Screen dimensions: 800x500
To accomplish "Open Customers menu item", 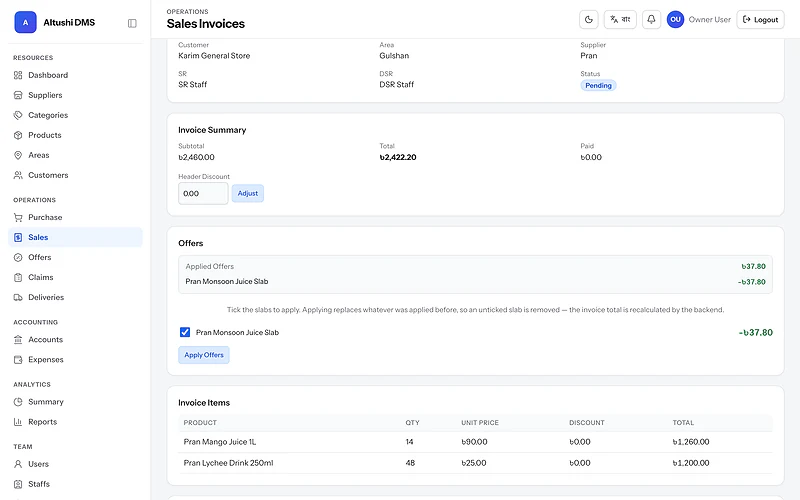I will click(x=75, y=175).
